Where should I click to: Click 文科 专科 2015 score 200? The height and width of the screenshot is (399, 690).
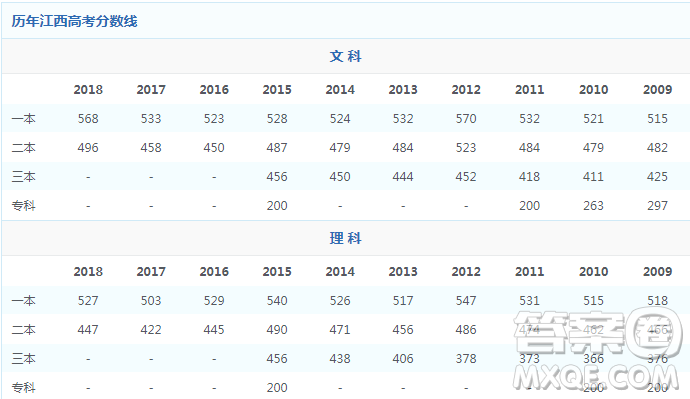pyautogui.click(x=277, y=205)
